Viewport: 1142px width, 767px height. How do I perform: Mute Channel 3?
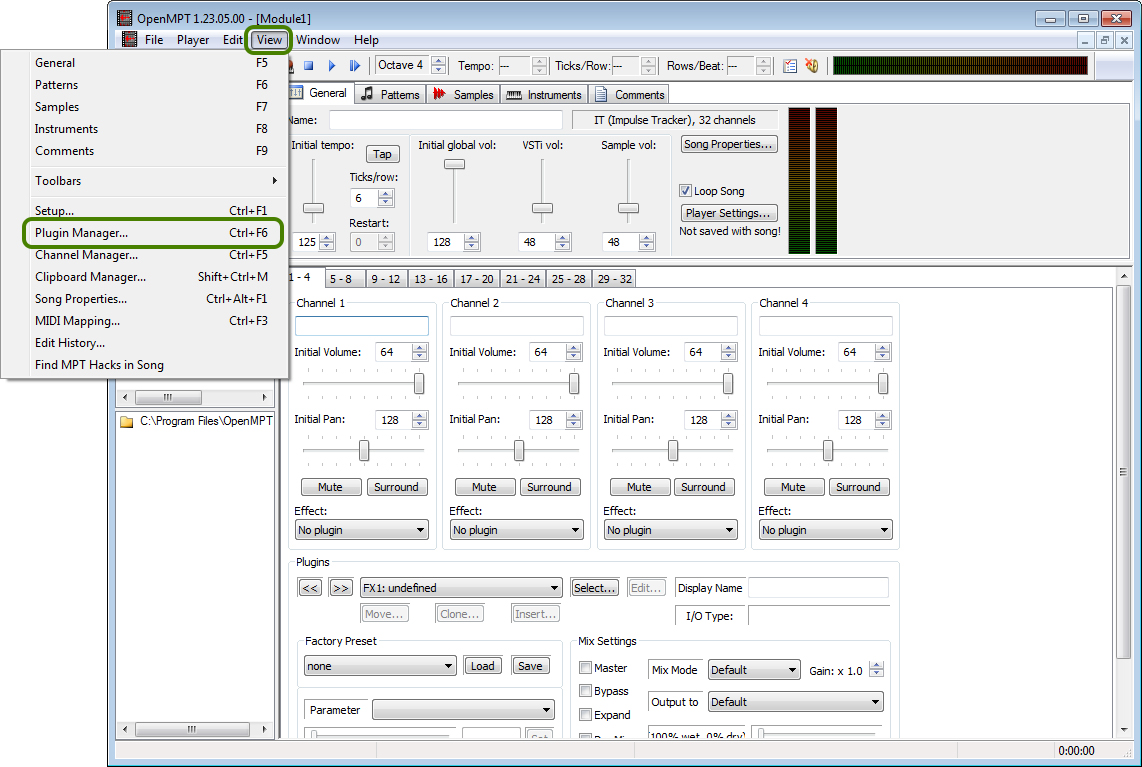click(x=639, y=487)
